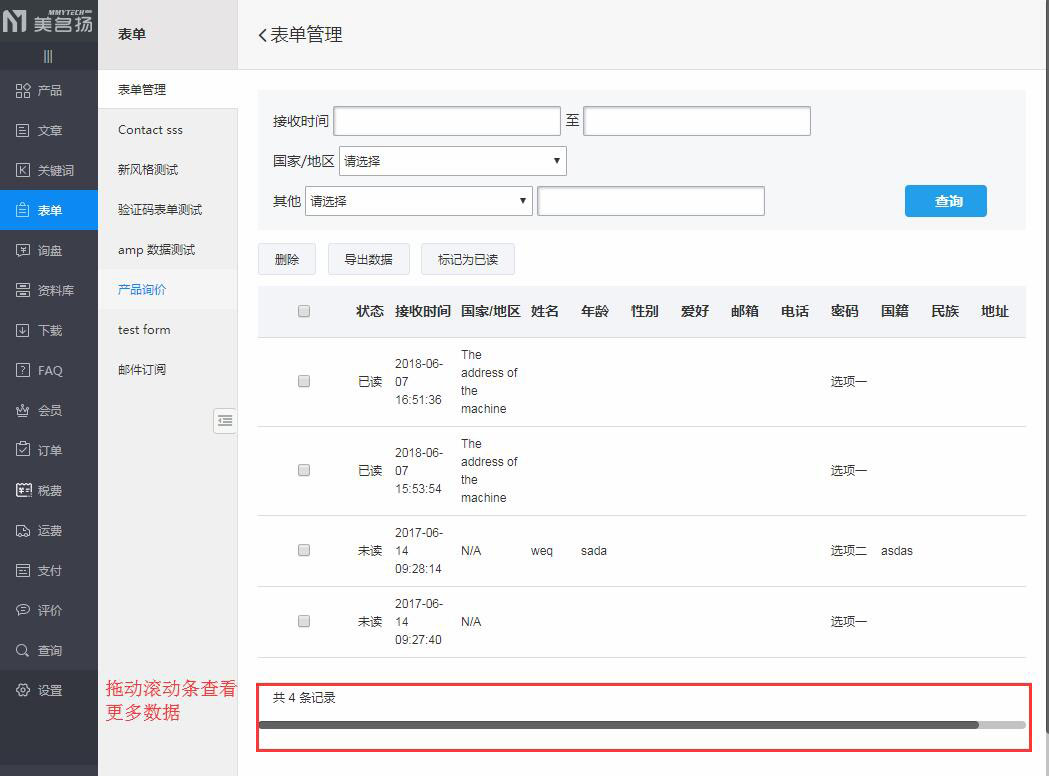Click the horizontal scrollbar under the table
The image size is (1049, 776).
[618, 725]
